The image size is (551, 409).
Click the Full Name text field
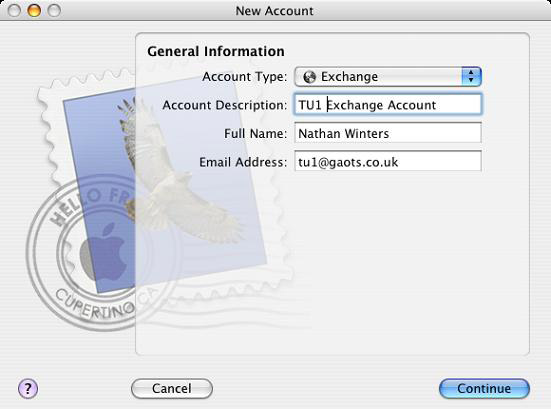[388, 133]
